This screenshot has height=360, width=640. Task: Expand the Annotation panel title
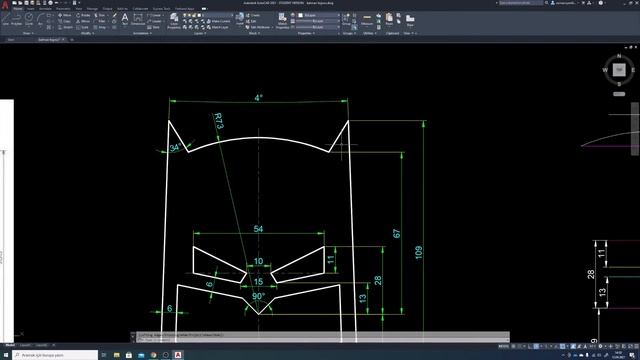point(141,33)
